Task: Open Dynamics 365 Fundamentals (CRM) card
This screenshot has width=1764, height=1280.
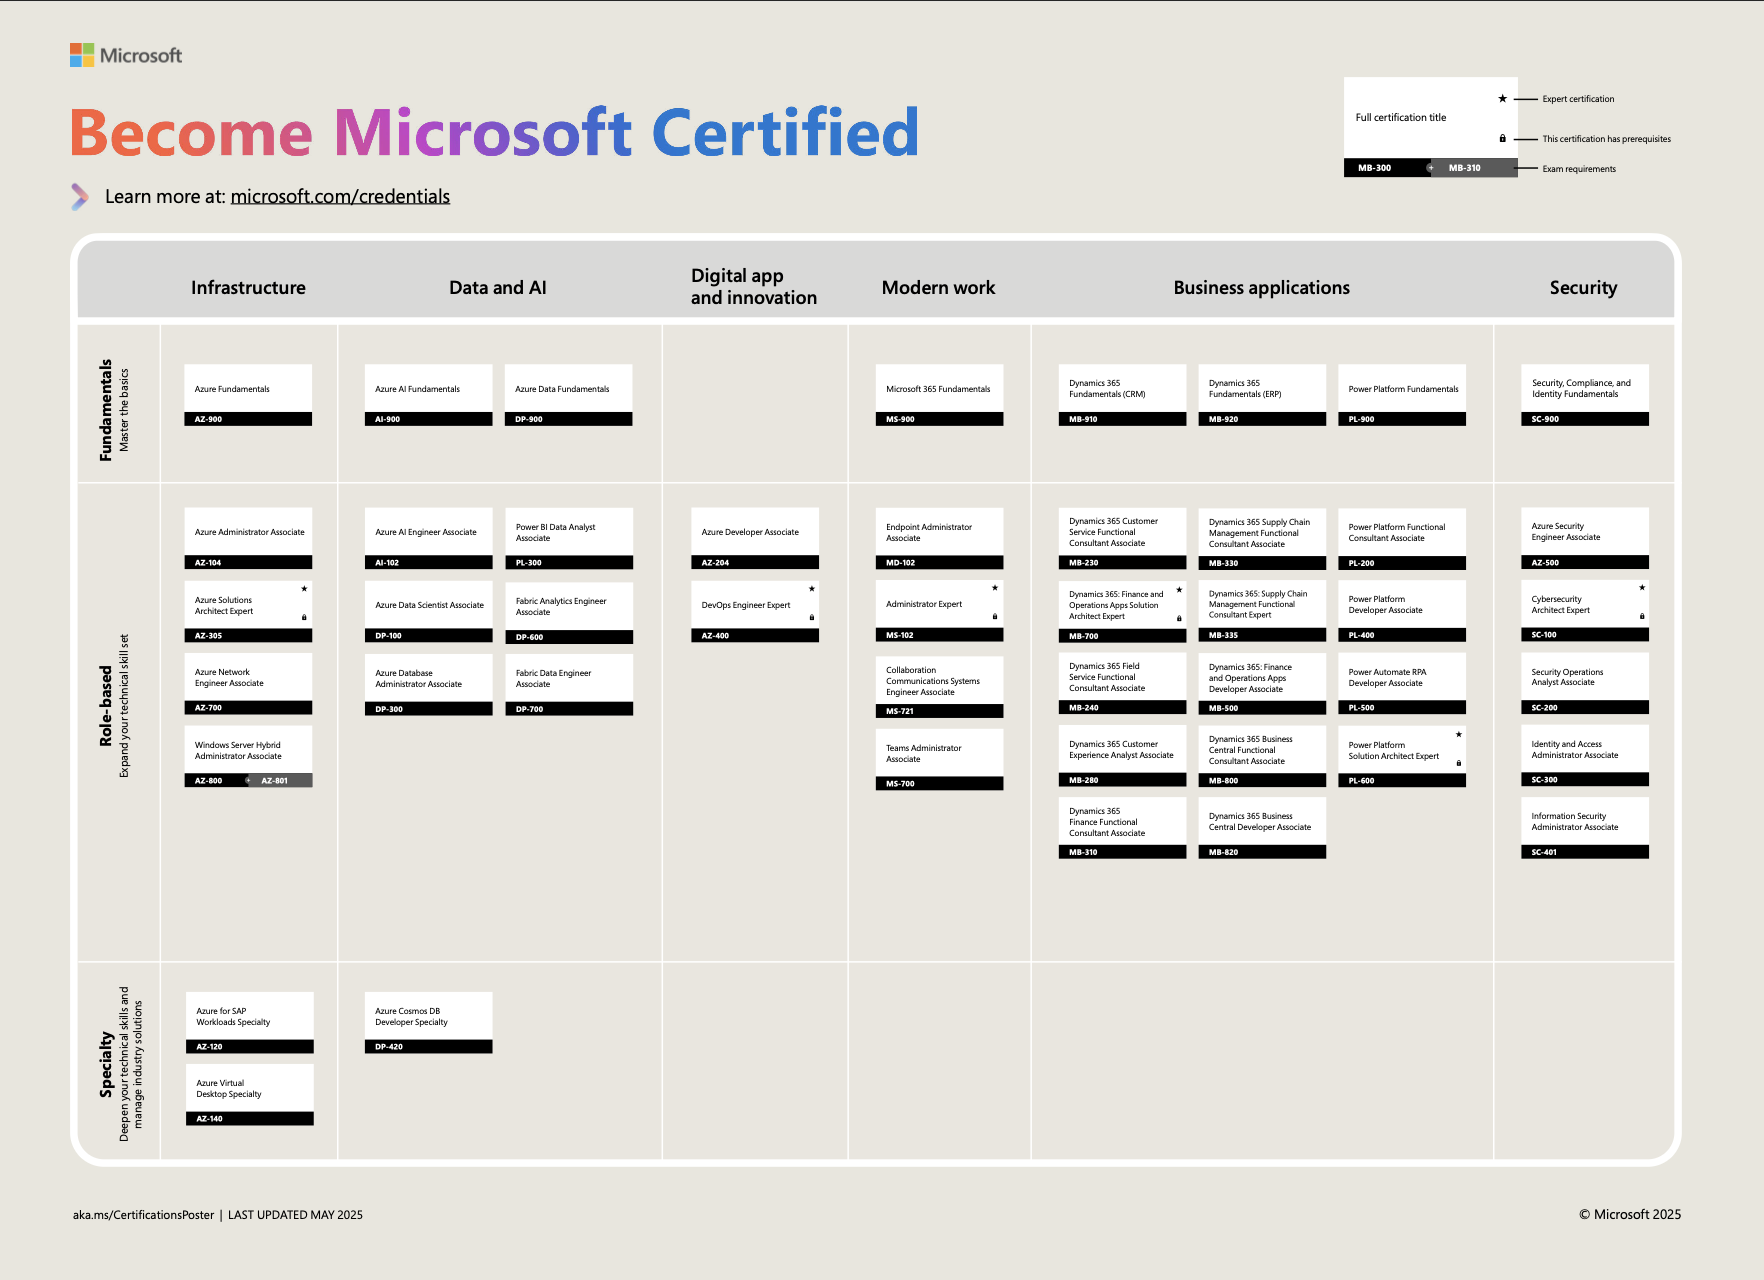Action: coord(1122,395)
